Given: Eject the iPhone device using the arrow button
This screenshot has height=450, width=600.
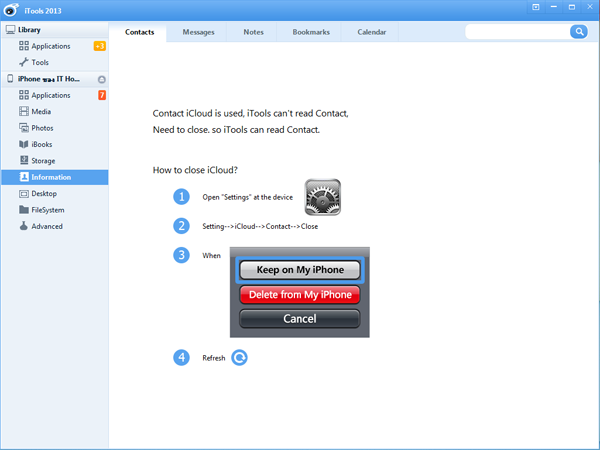Looking at the screenshot, I should pyautogui.click(x=101, y=79).
